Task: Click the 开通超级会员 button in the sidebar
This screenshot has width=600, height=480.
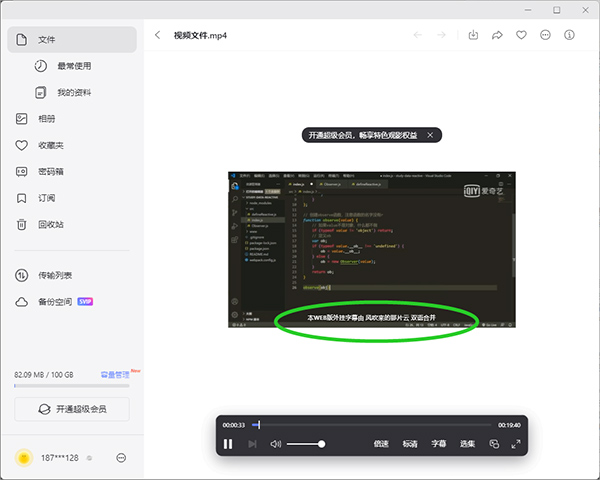Action: coord(72,409)
